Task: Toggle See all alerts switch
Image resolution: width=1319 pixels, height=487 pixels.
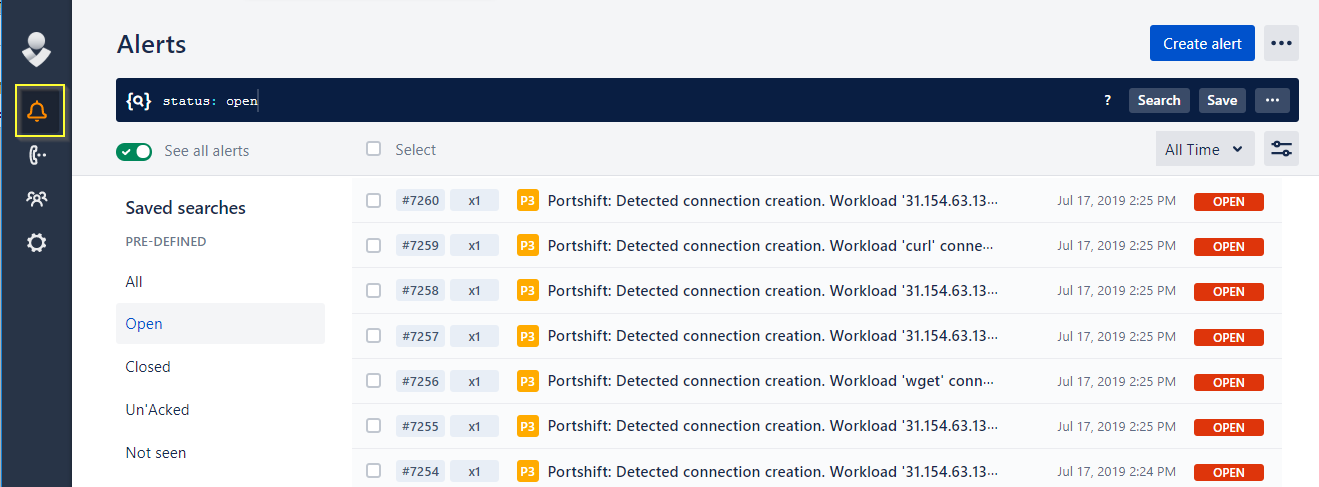Action: tap(134, 151)
